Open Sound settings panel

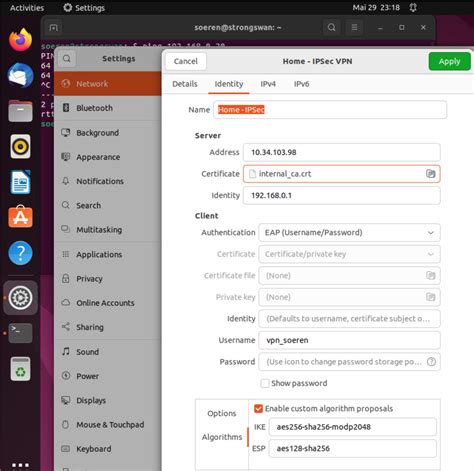click(108, 352)
